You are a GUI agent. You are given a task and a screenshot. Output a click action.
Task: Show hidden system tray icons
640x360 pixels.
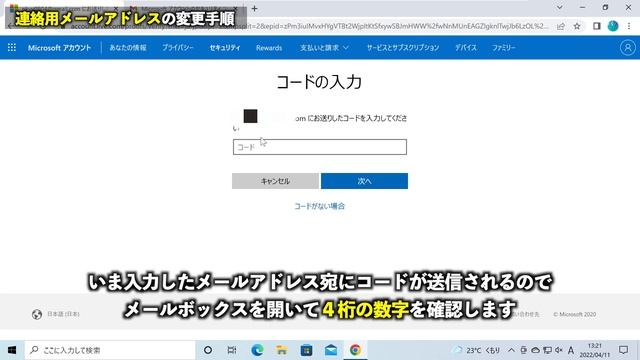pos(511,350)
